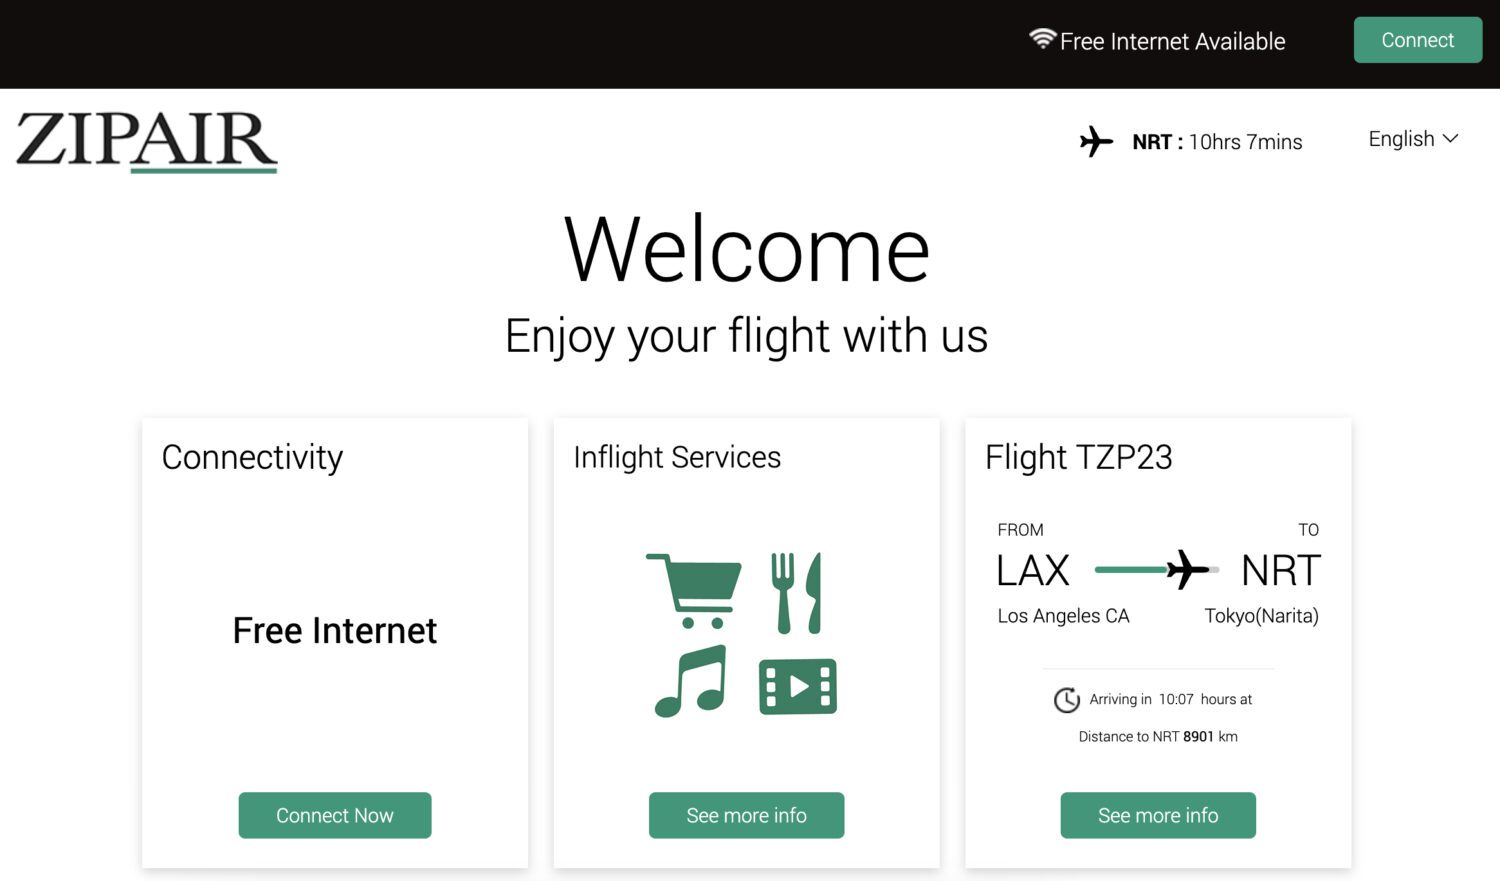
Task: Select the Inflight Services card heading
Action: tap(677, 457)
